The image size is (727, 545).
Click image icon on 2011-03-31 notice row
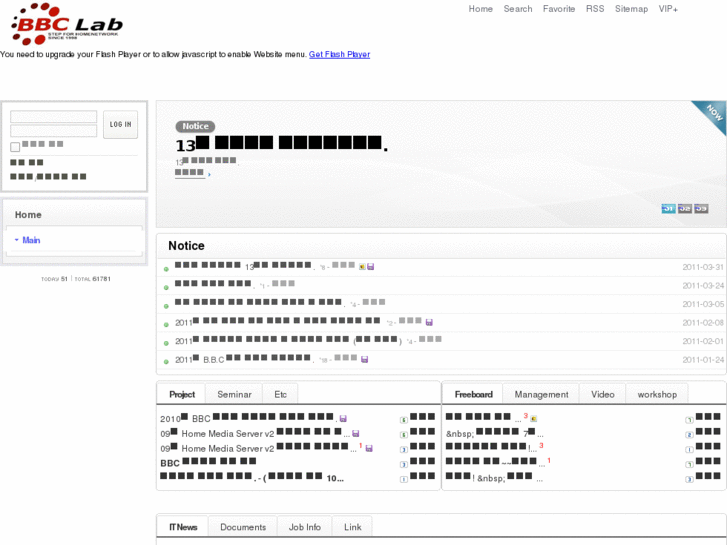click(363, 267)
